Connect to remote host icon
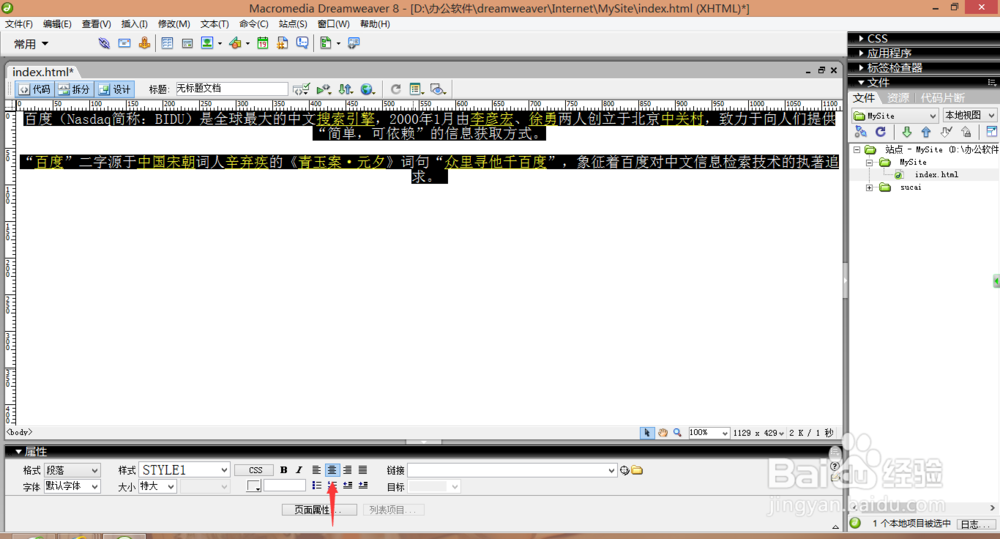 point(860,132)
